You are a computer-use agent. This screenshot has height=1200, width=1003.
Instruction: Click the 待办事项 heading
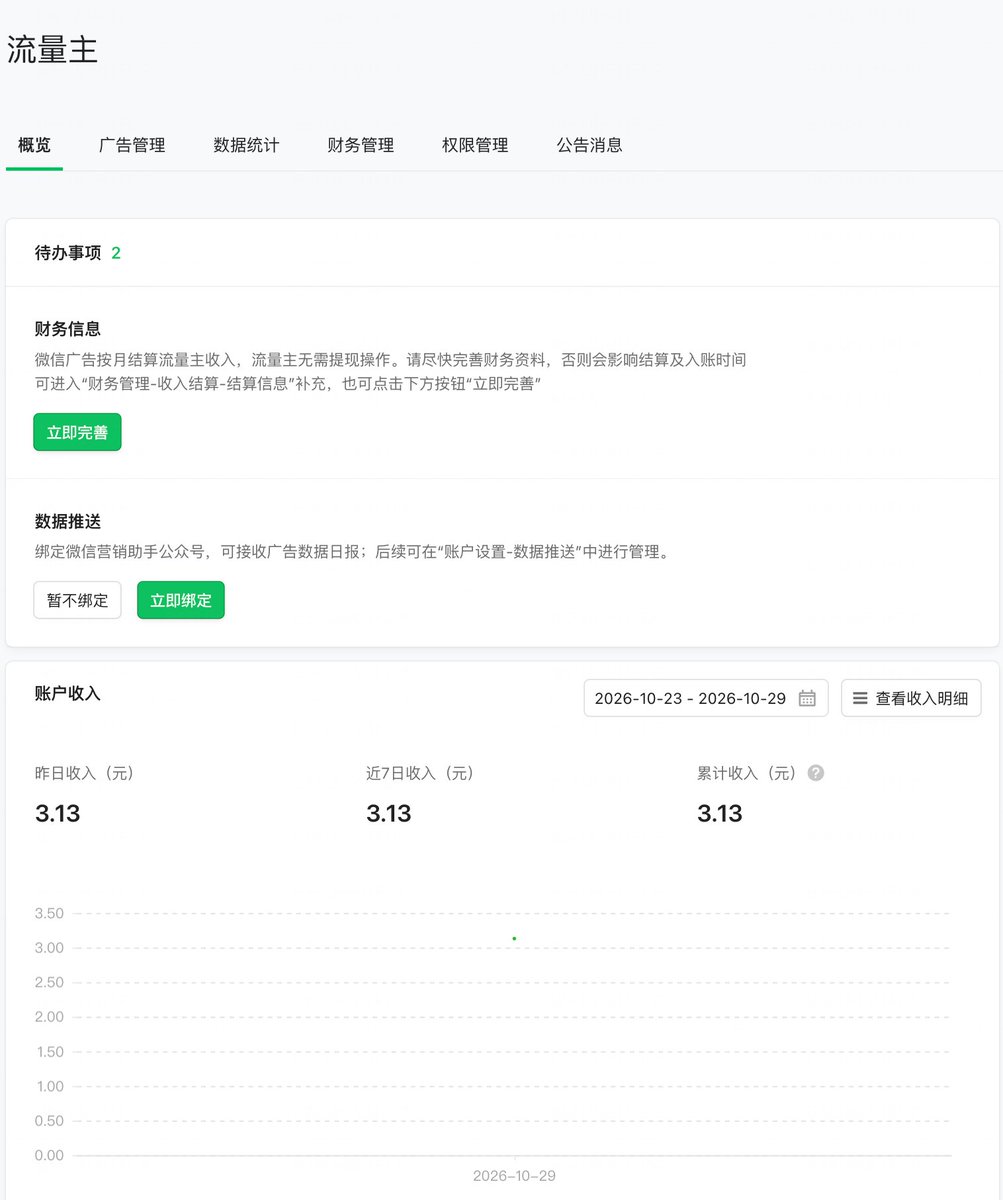pos(68,253)
